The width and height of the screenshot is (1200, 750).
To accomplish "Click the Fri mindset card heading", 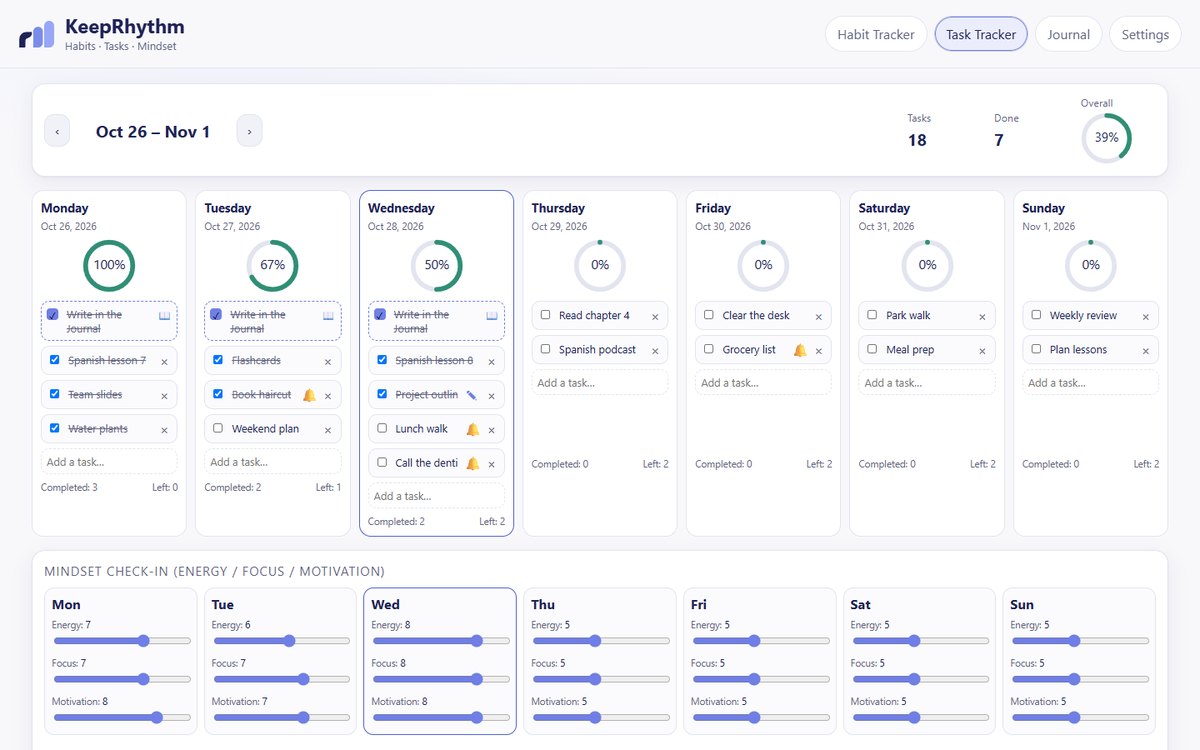I will [698, 605].
